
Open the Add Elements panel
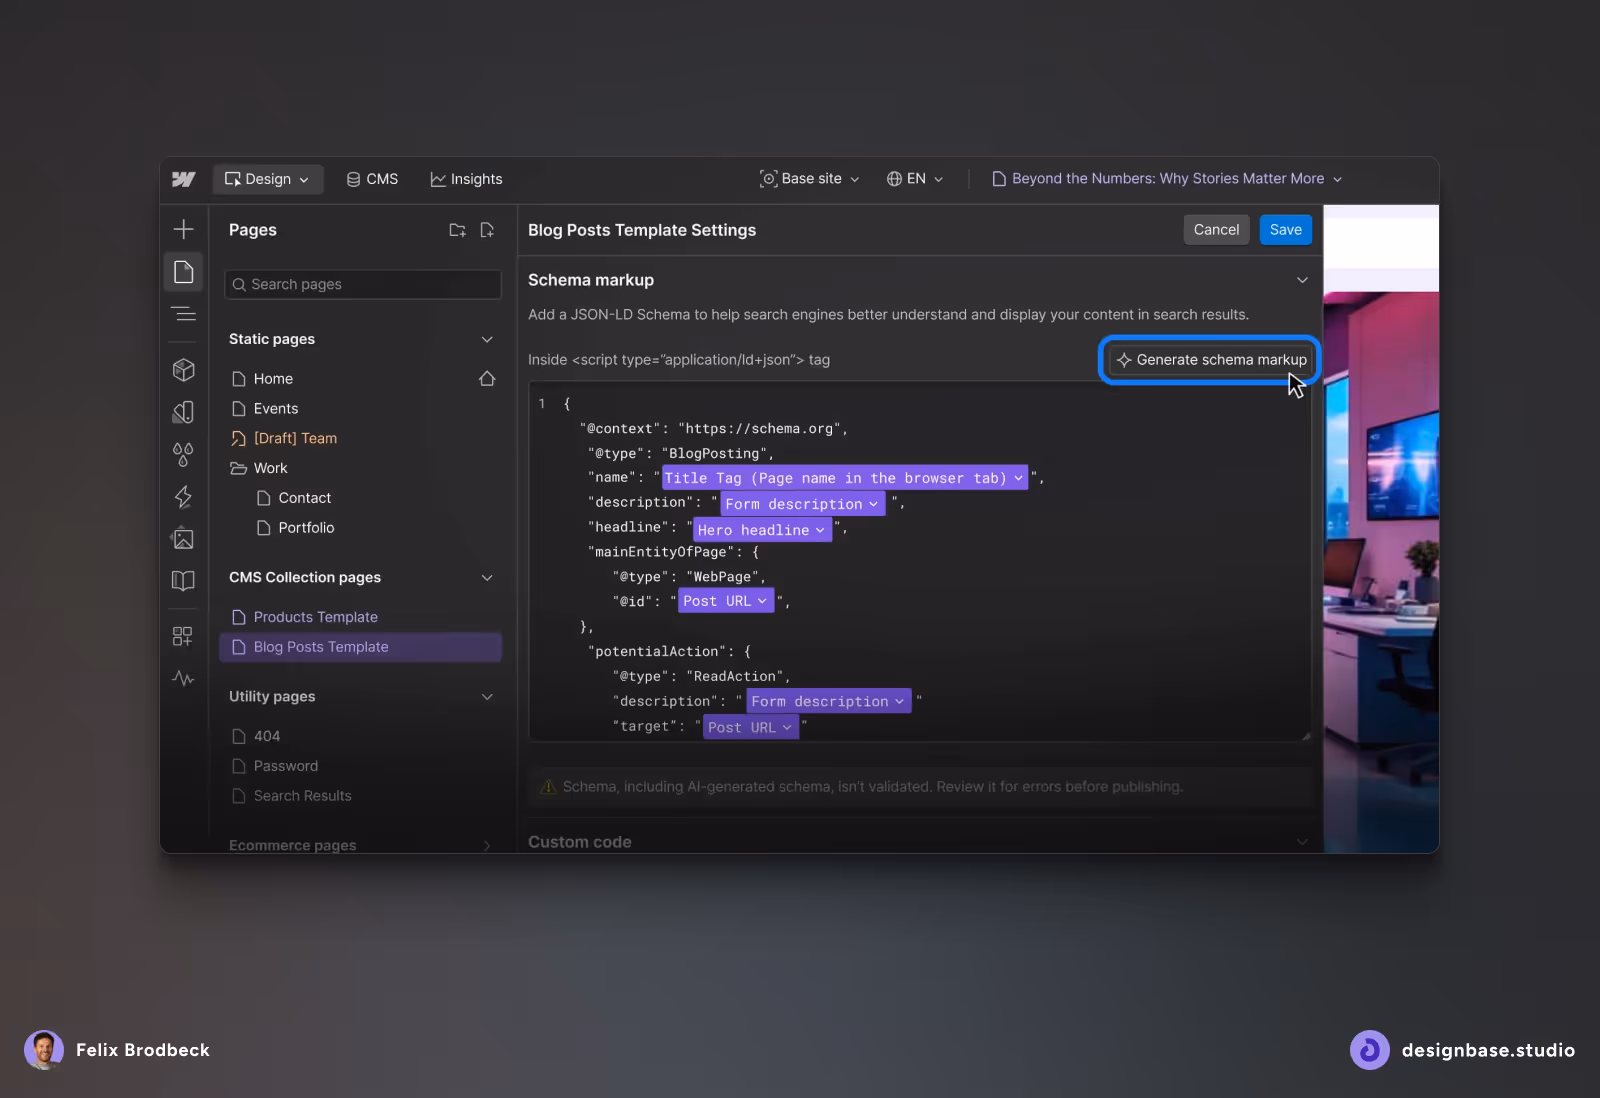click(x=184, y=229)
